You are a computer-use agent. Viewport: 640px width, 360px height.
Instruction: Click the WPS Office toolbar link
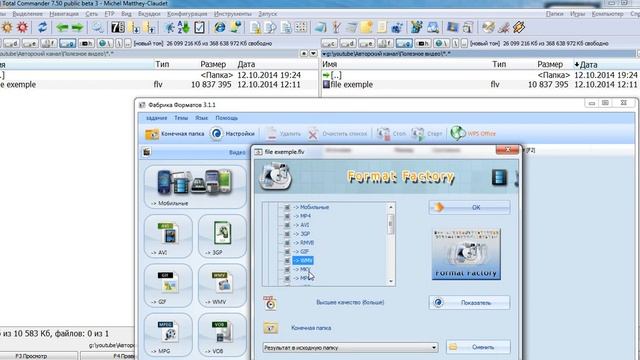[473, 133]
